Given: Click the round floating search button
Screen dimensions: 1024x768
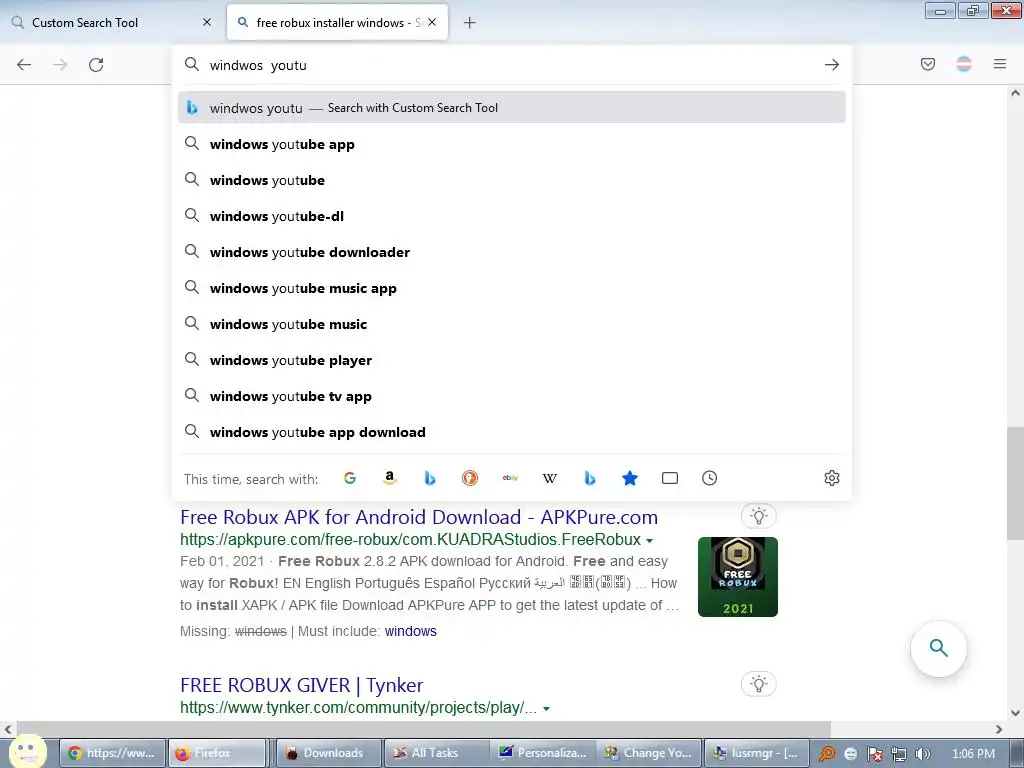Looking at the screenshot, I should (x=938, y=648).
